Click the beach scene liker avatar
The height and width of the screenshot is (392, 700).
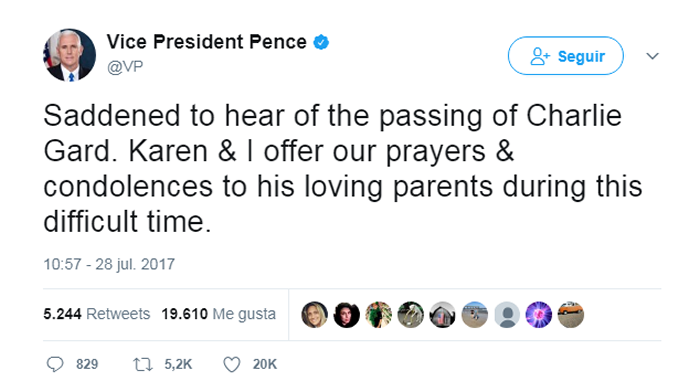[x=475, y=315]
